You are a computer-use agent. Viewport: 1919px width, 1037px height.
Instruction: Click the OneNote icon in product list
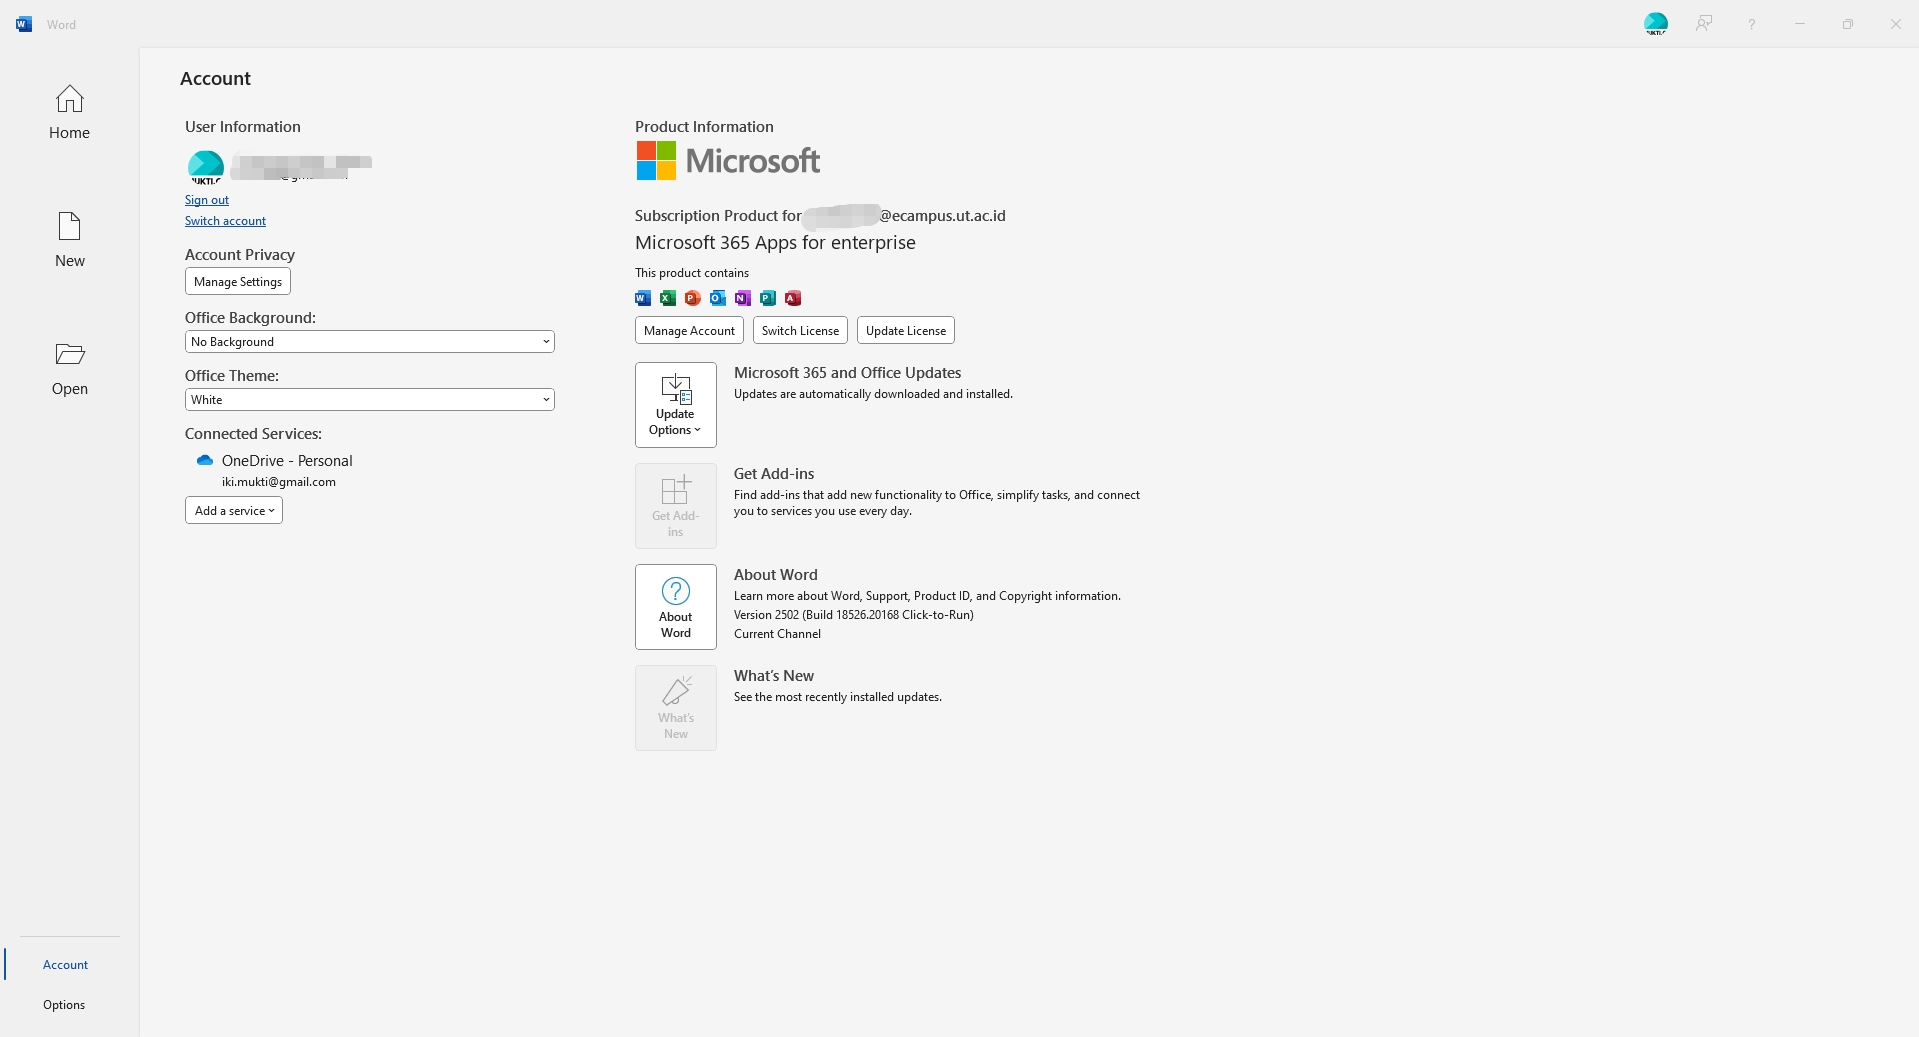click(x=742, y=297)
